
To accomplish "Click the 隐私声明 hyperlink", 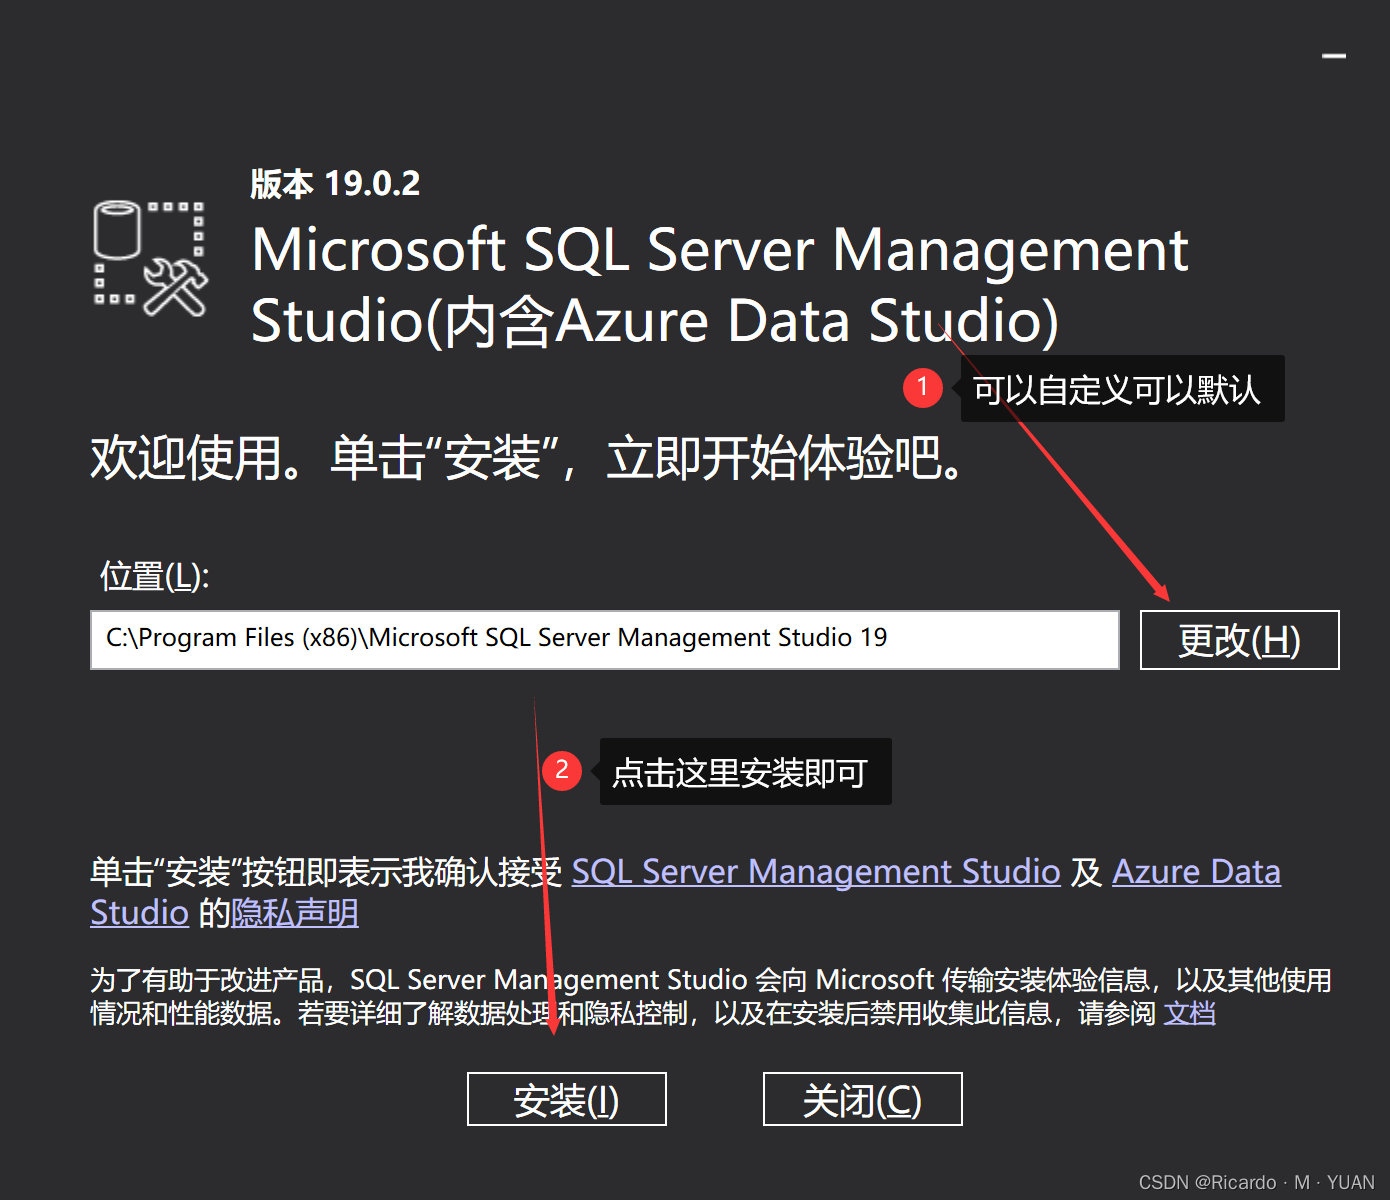I will 296,913.
